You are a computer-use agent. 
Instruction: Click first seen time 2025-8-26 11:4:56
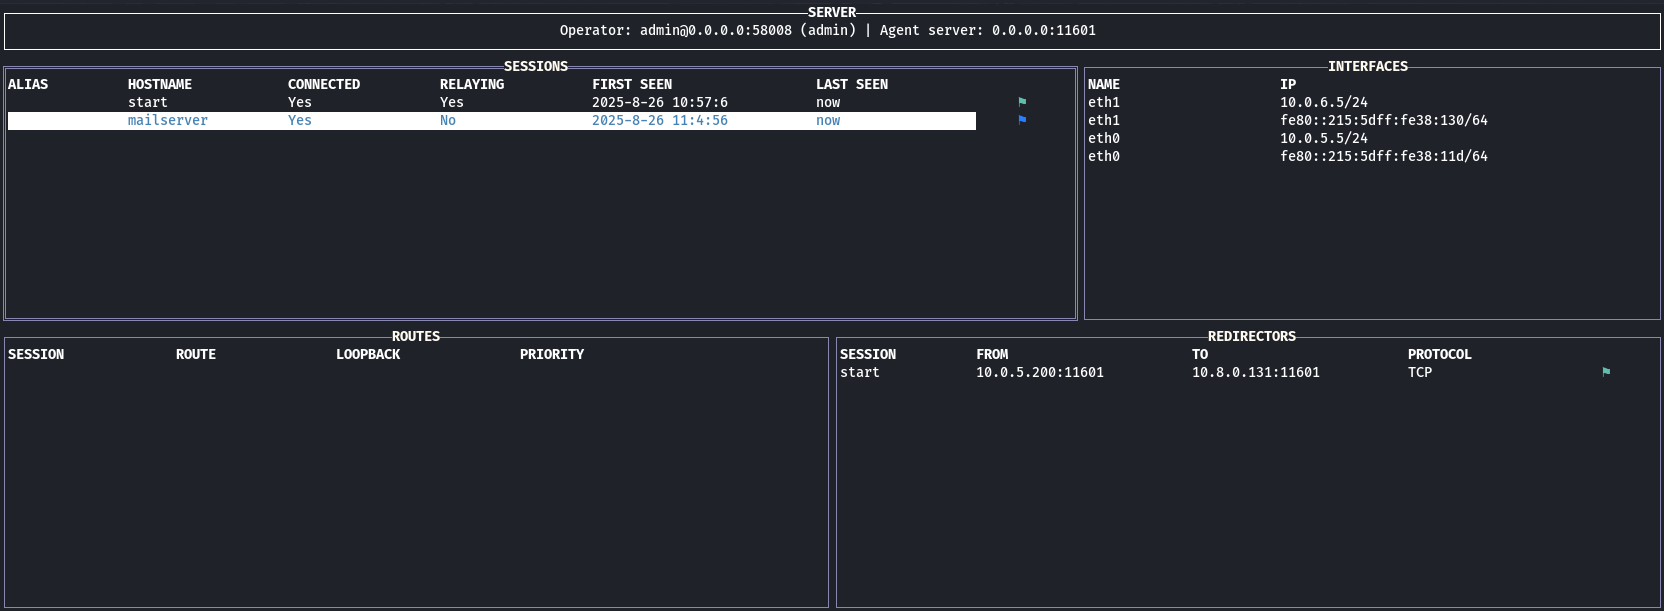(x=660, y=121)
